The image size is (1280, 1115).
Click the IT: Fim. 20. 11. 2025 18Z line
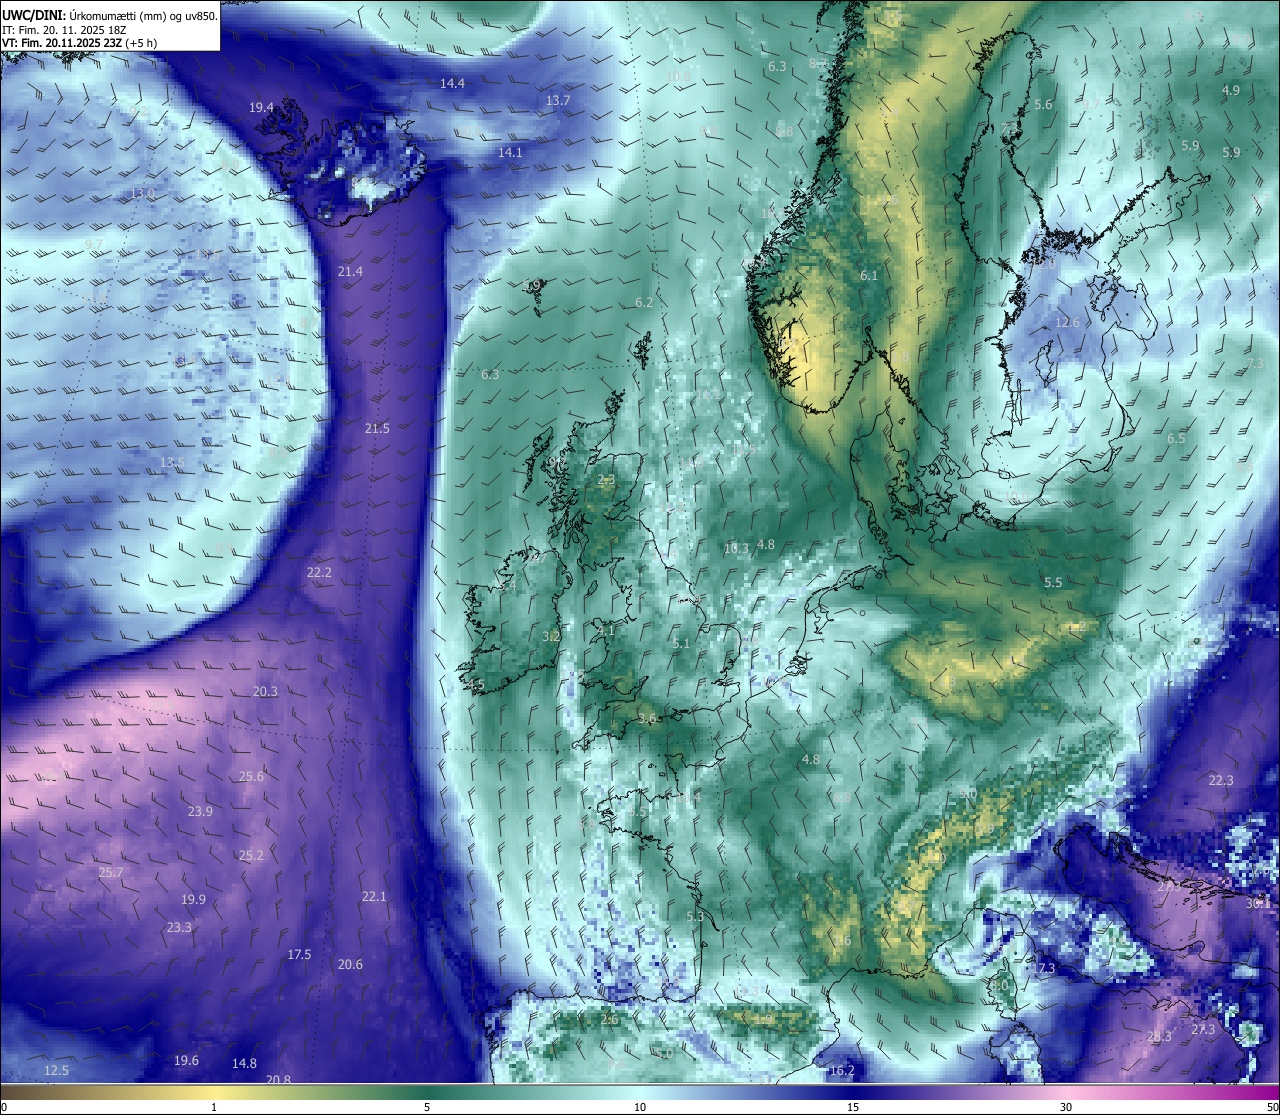pos(64,30)
